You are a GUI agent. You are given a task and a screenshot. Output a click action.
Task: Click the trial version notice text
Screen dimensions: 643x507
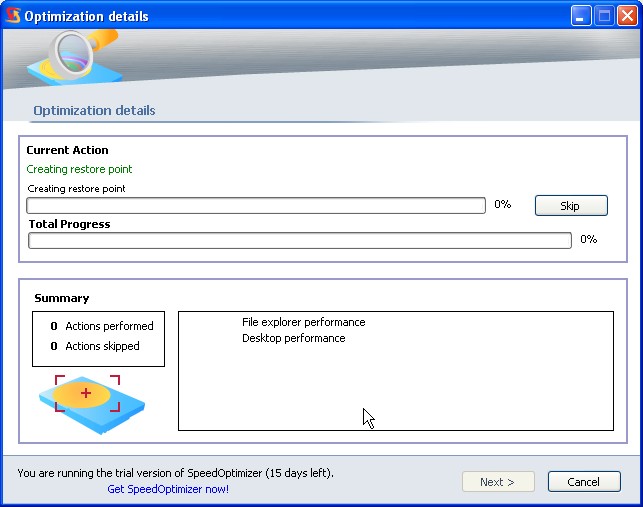176,473
